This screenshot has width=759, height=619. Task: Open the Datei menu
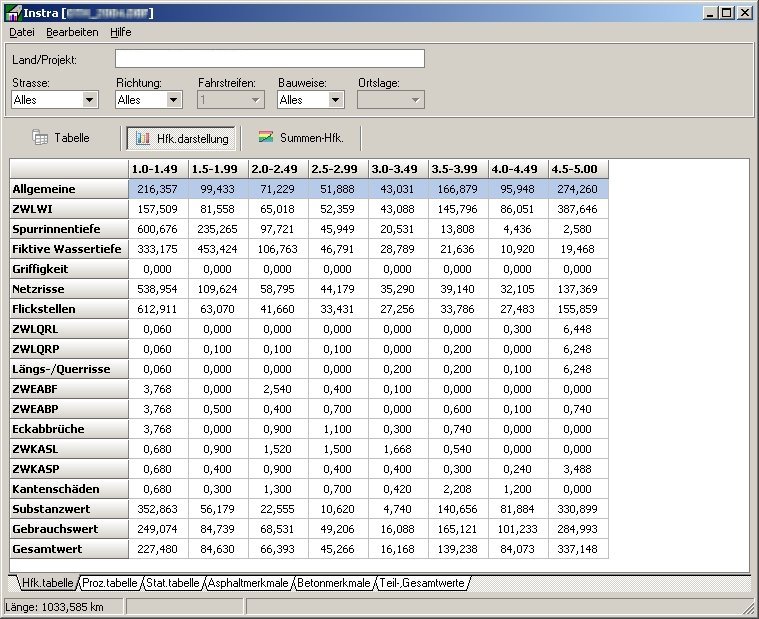pyautogui.click(x=22, y=32)
